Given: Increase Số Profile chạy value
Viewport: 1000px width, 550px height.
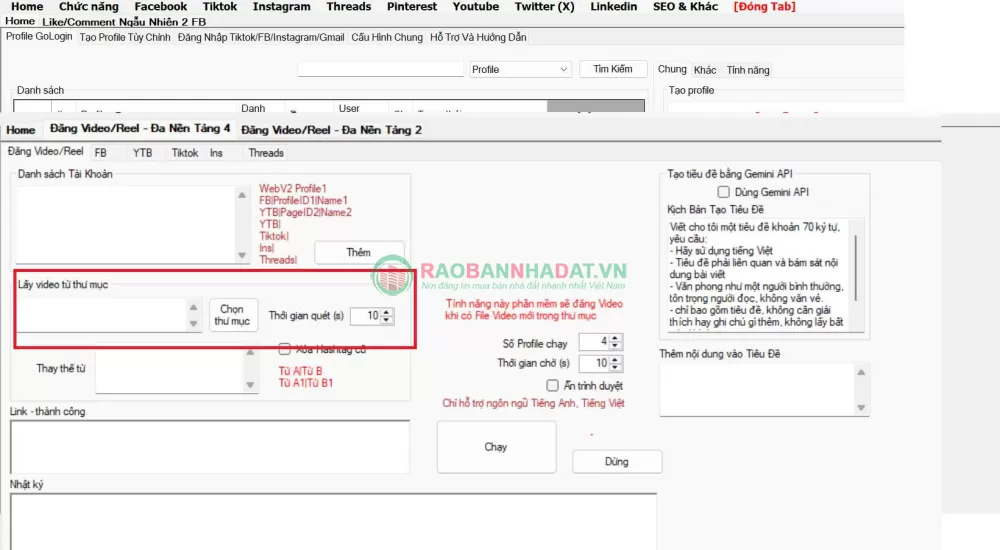Looking at the screenshot, I should pyautogui.click(x=615, y=339).
